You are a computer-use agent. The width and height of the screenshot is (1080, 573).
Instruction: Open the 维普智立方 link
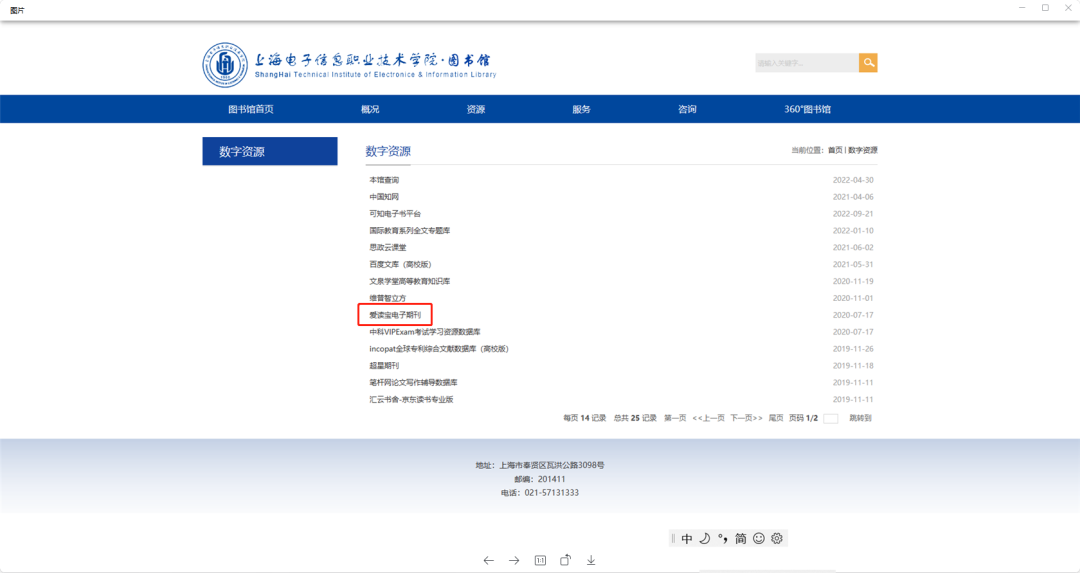click(388, 298)
